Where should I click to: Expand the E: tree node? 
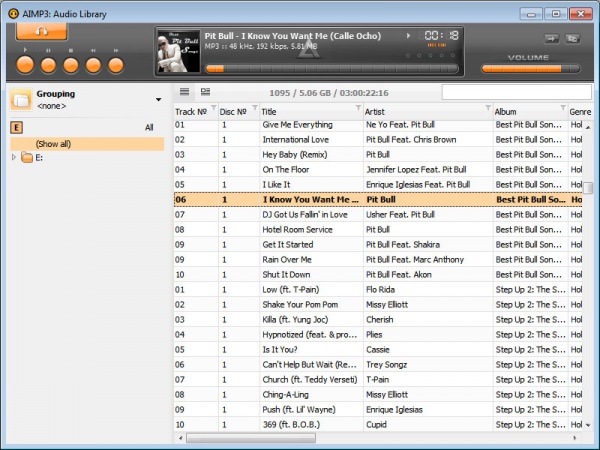pyautogui.click(x=14, y=158)
